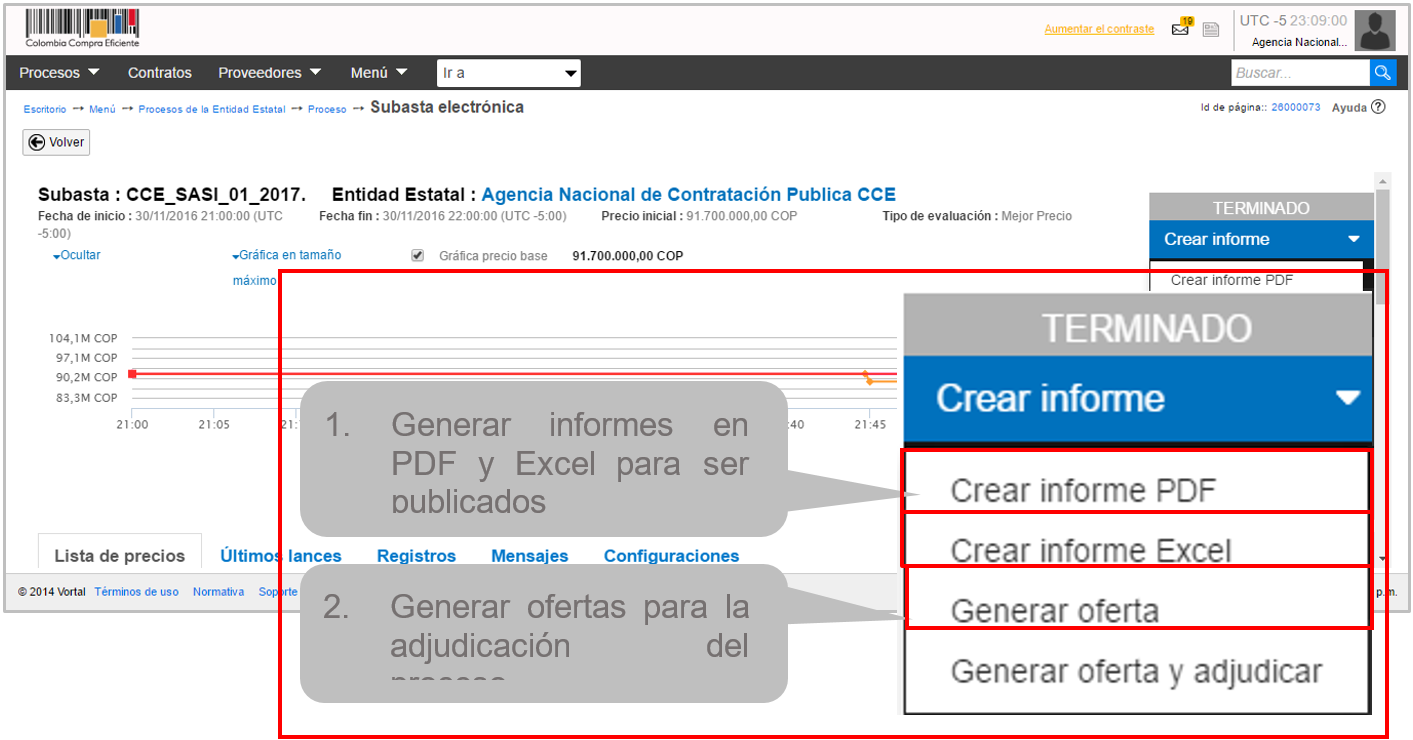Open the Ir a combo box
Image resolution: width=1413 pixels, height=740 pixels.
pyautogui.click(x=508, y=73)
